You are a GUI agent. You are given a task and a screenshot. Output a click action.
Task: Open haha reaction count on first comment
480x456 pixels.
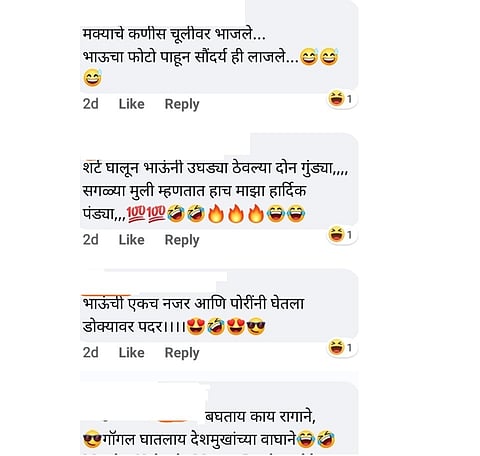pyautogui.click(x=341, y=99)
